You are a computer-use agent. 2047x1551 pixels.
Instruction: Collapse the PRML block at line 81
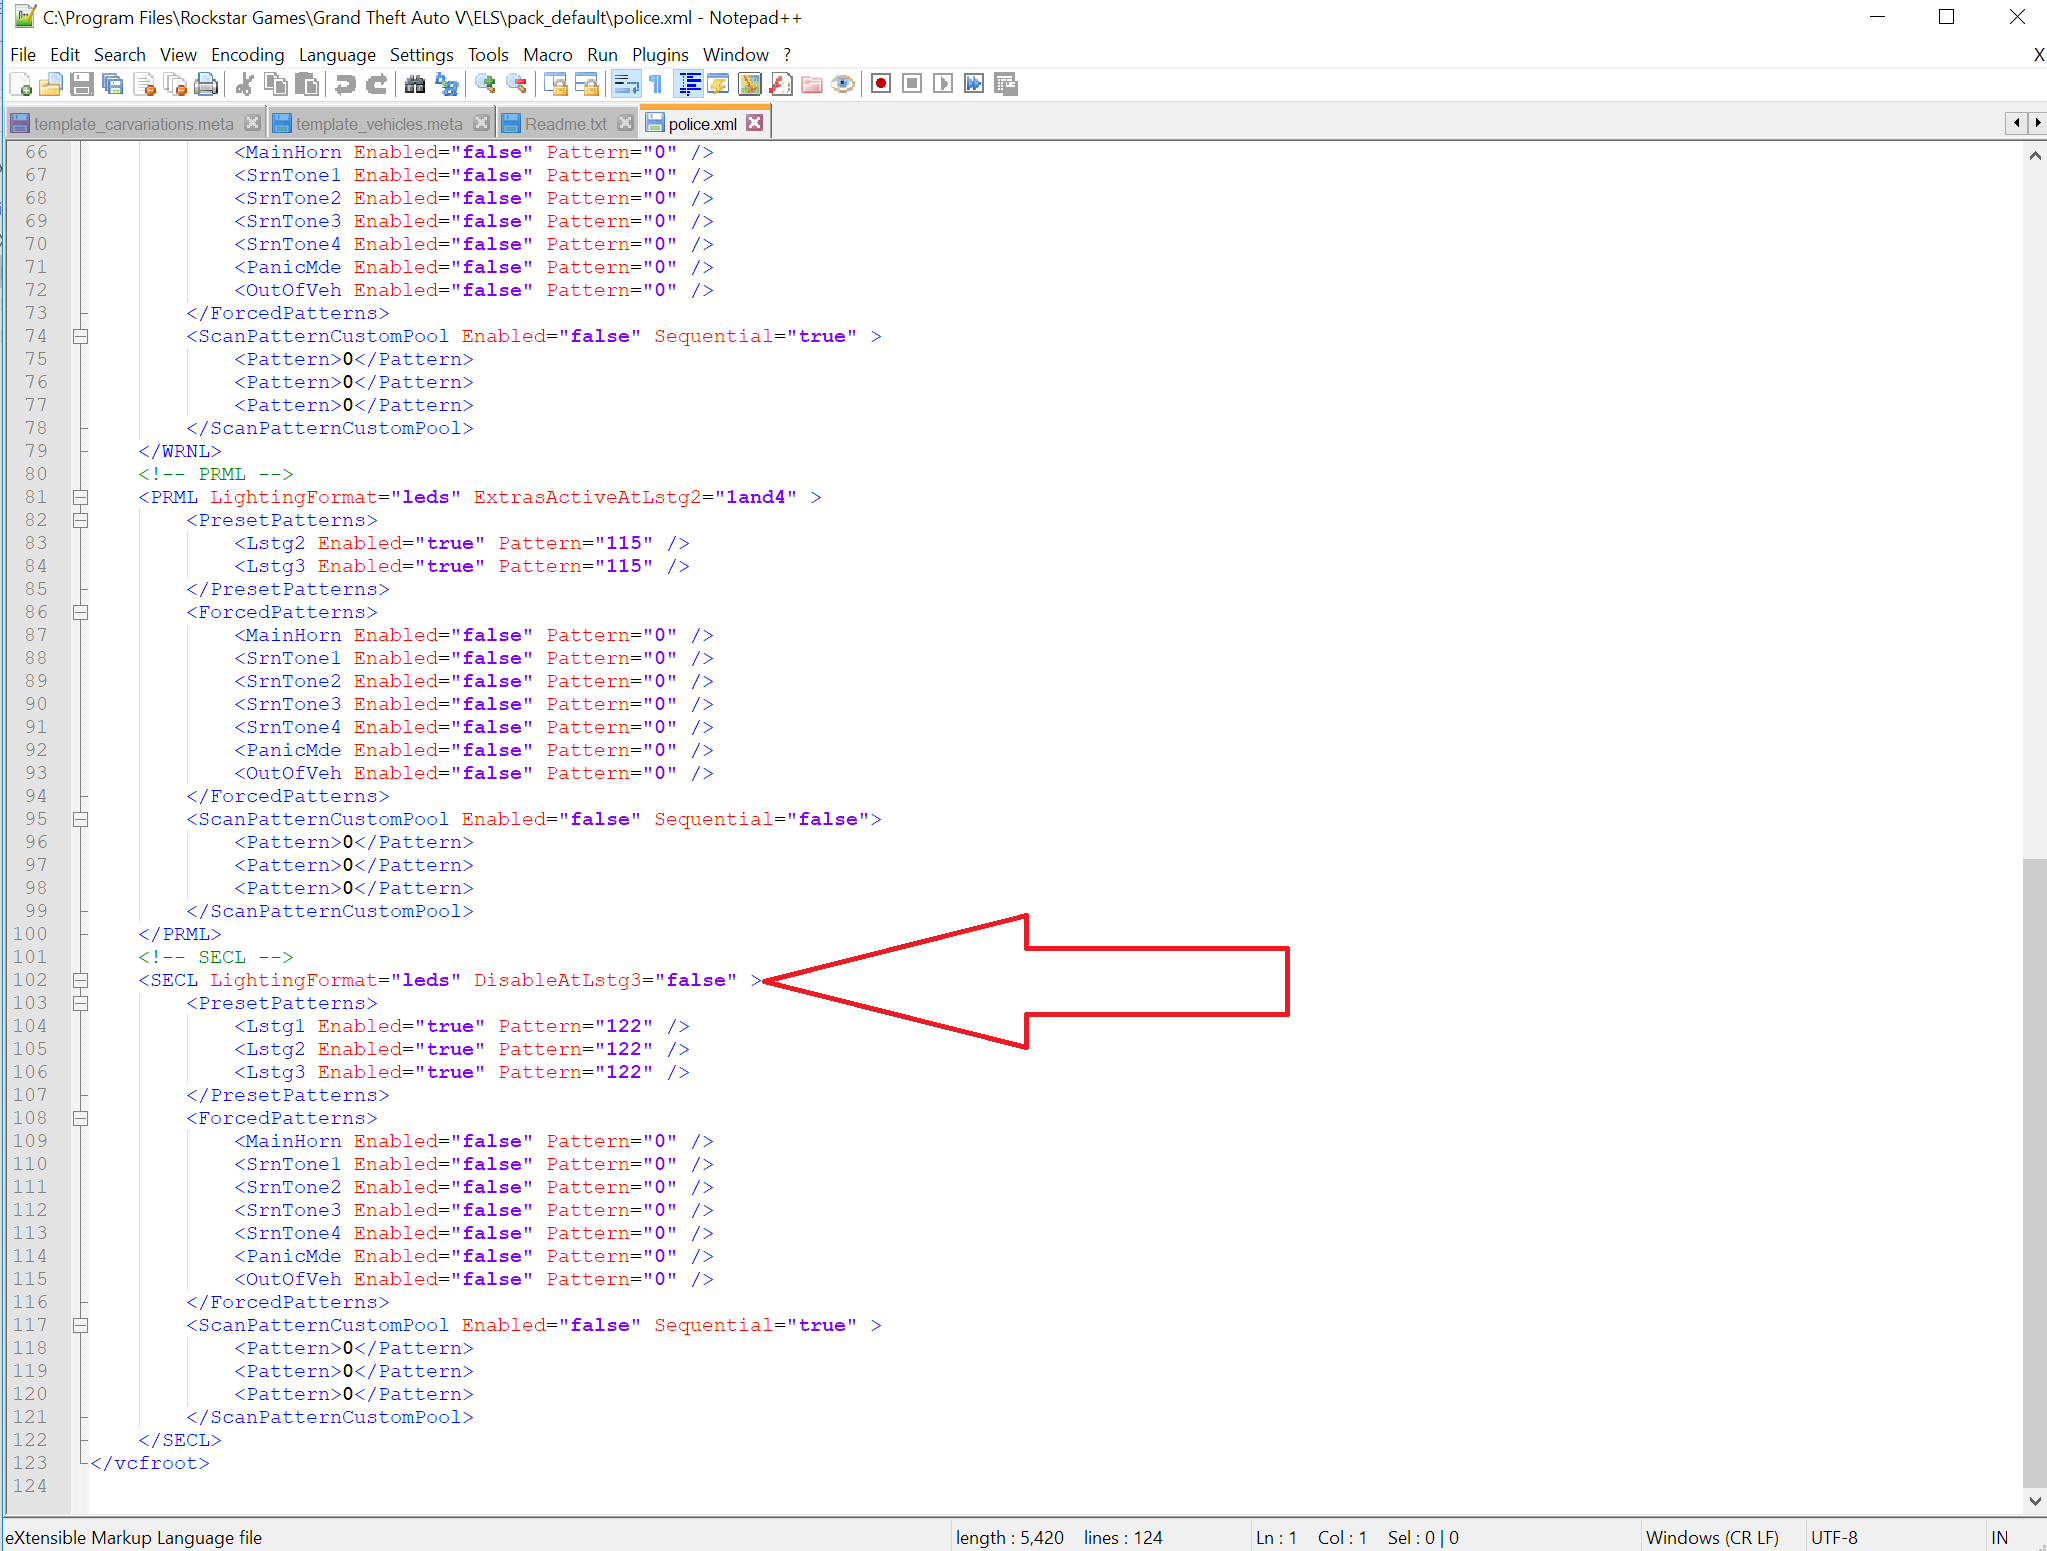point(81,497)
